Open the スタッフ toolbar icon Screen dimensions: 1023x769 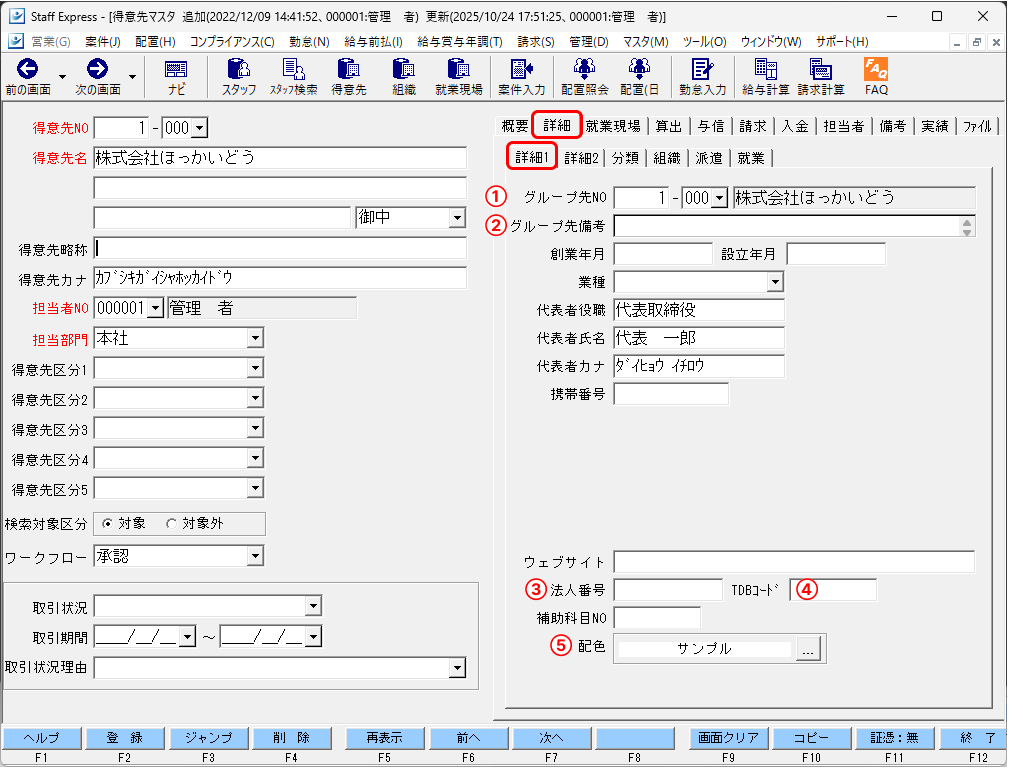click(239, 75)
